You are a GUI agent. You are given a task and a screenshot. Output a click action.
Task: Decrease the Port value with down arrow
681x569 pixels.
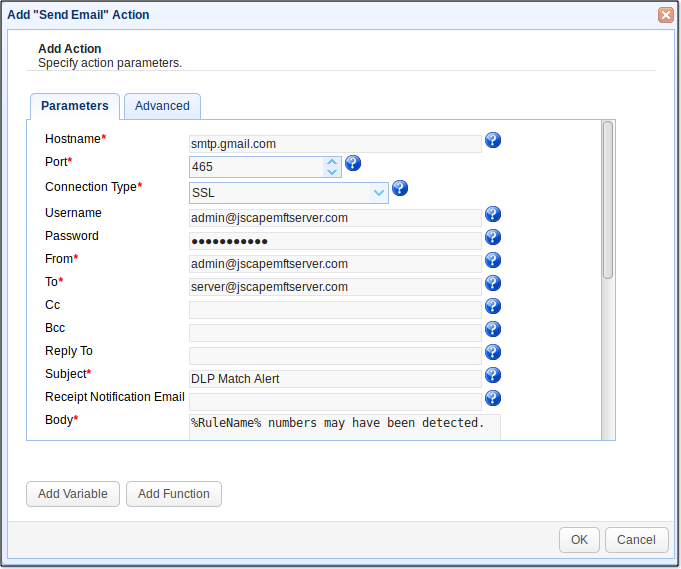[332, 172]
